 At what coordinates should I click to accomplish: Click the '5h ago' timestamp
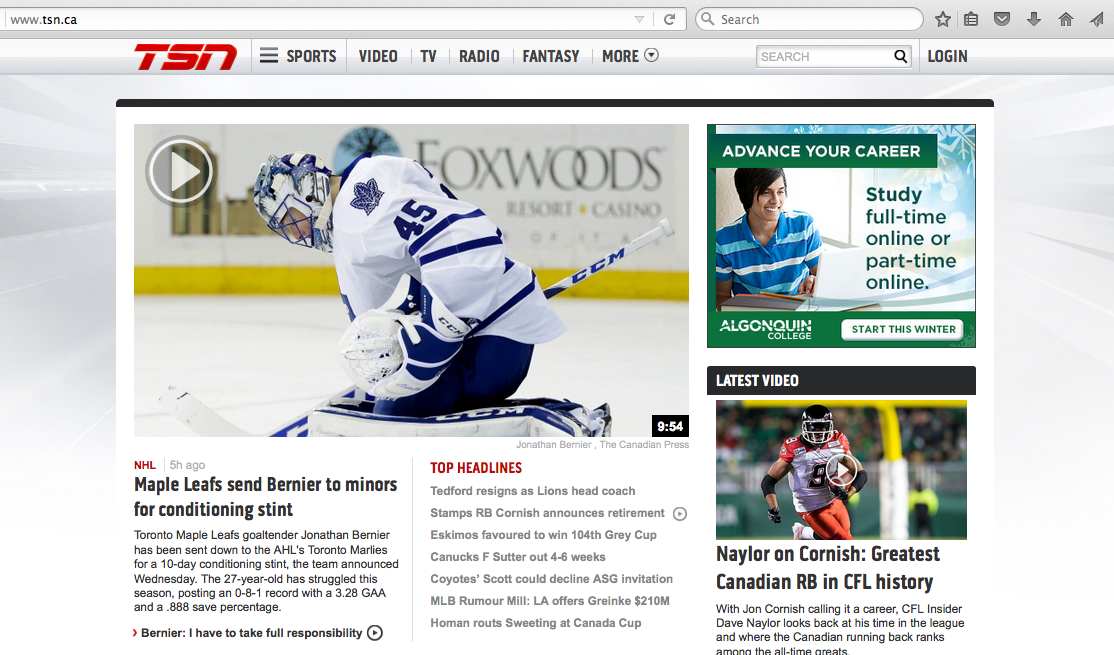coord(188,465)
